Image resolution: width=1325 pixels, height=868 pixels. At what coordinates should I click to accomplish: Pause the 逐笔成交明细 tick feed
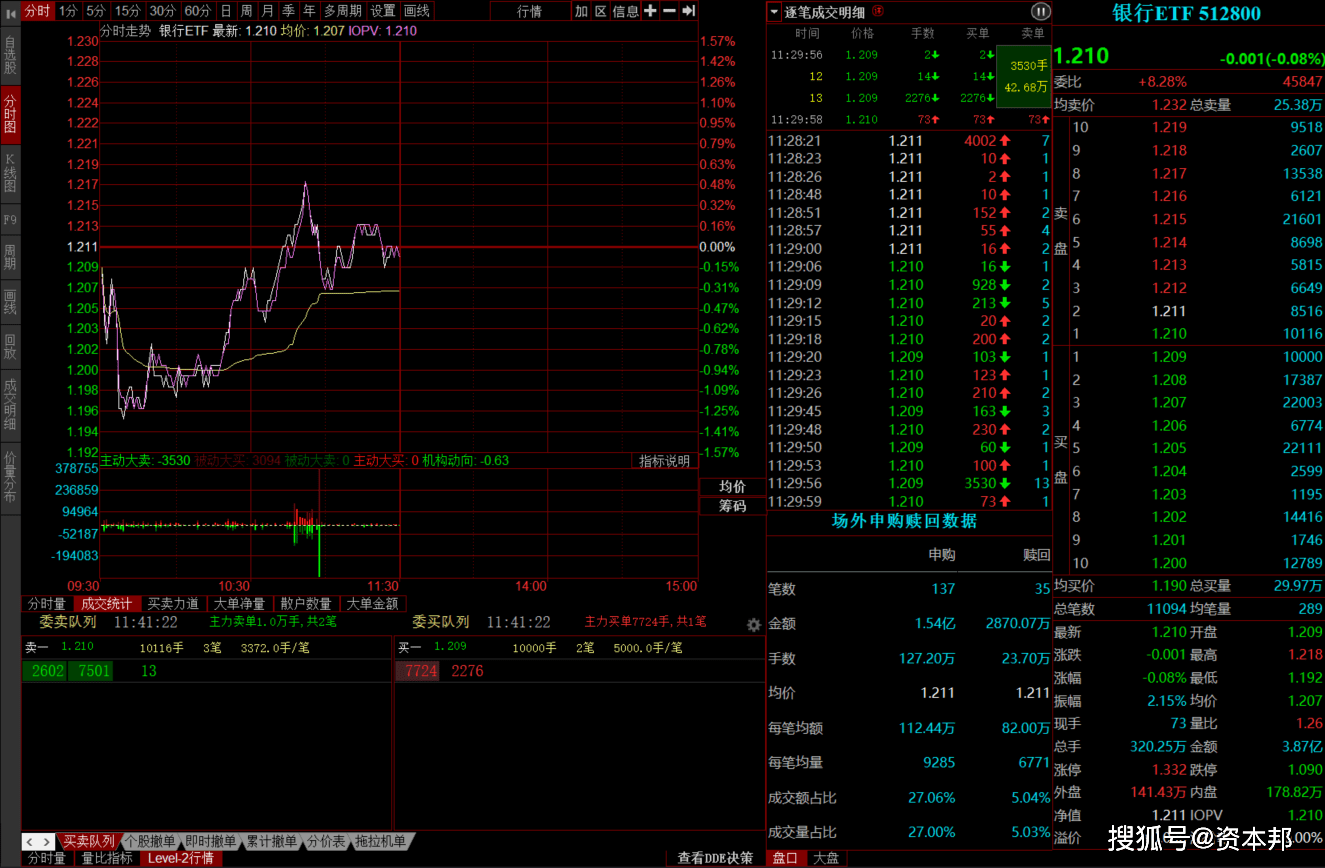click(x=1040, y=11)
